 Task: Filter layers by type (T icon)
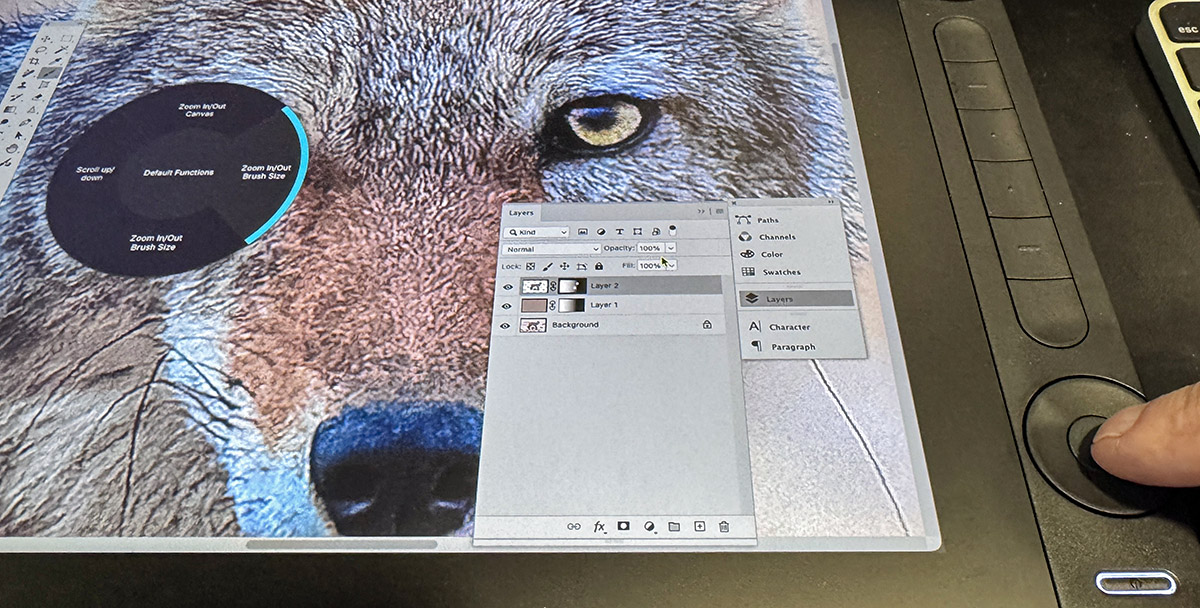tap(619, 232)
